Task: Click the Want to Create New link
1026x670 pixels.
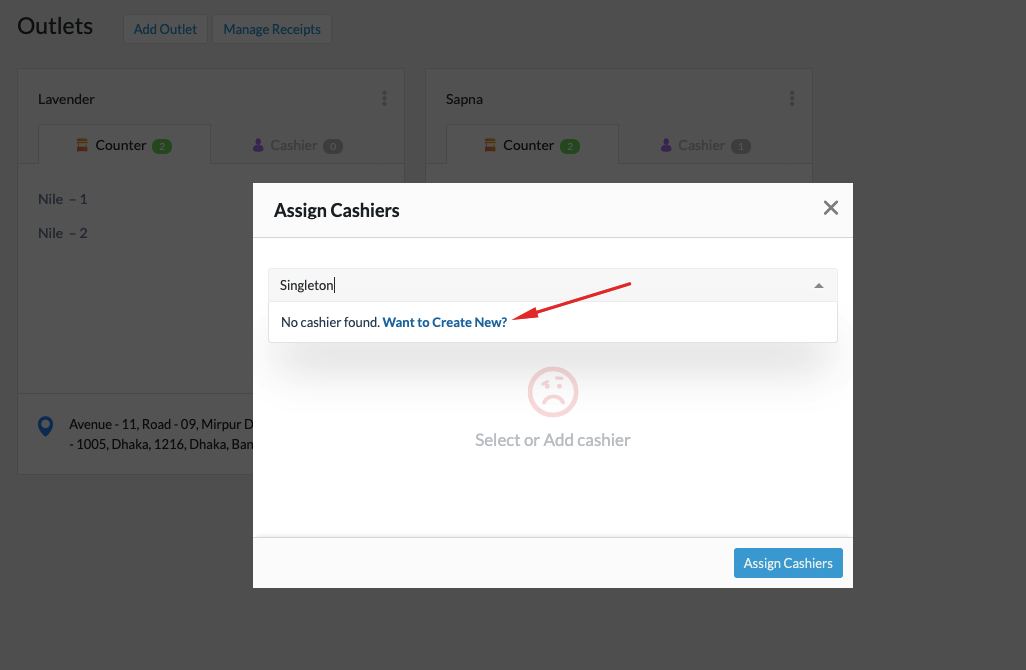Action: click(444, 322)
